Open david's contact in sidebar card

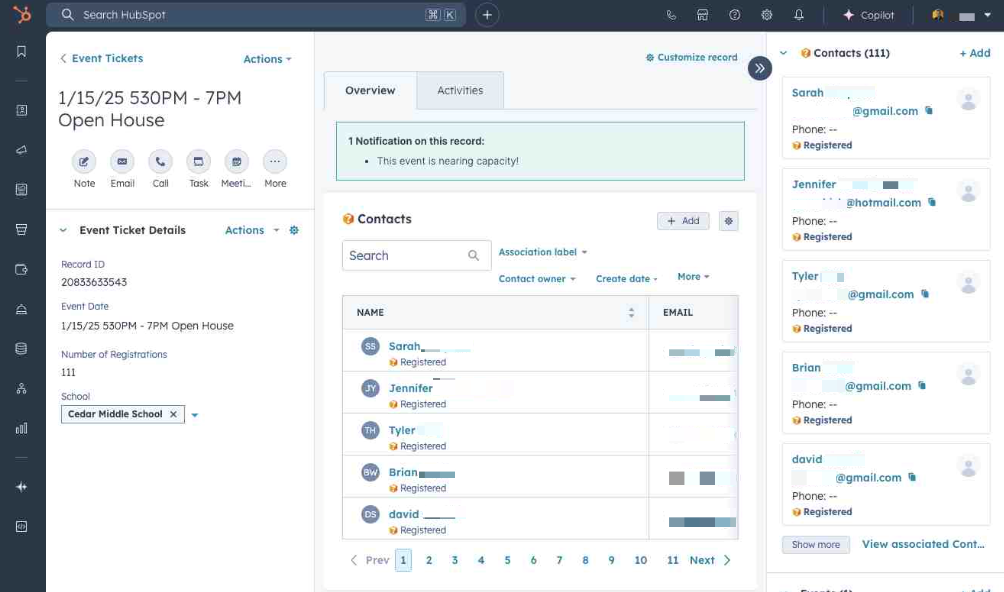point(807,460)
